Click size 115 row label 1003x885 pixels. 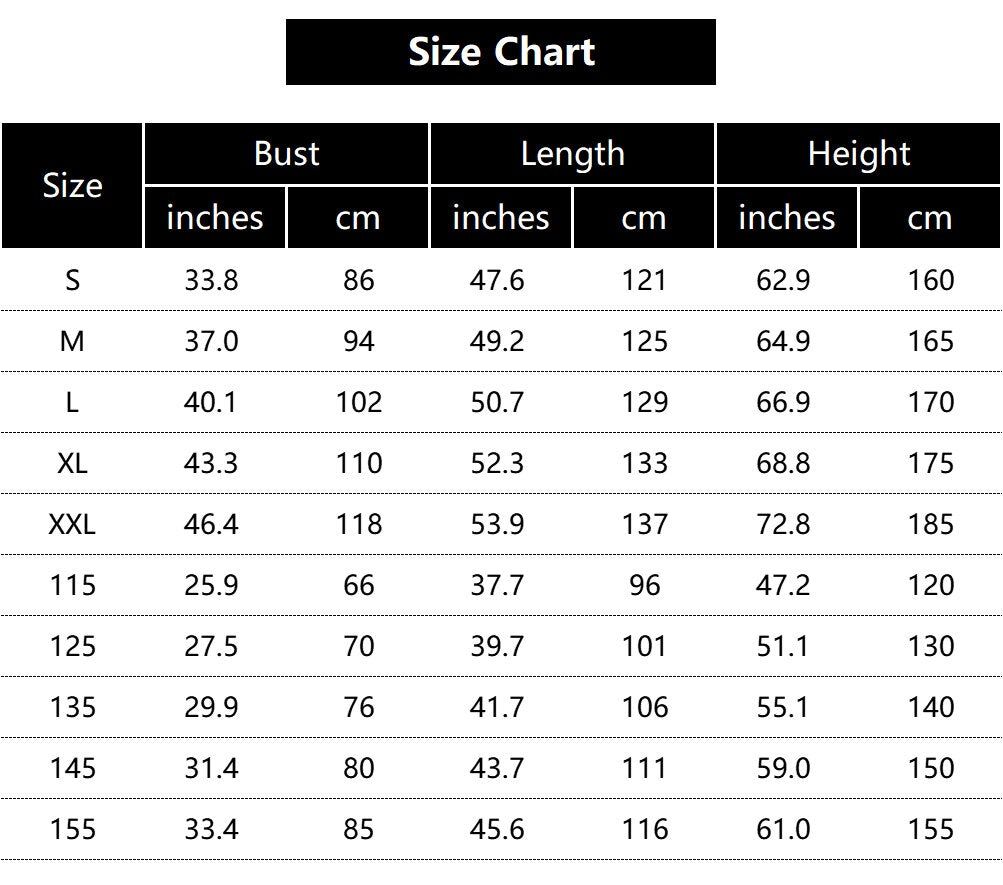click(72, 585)
